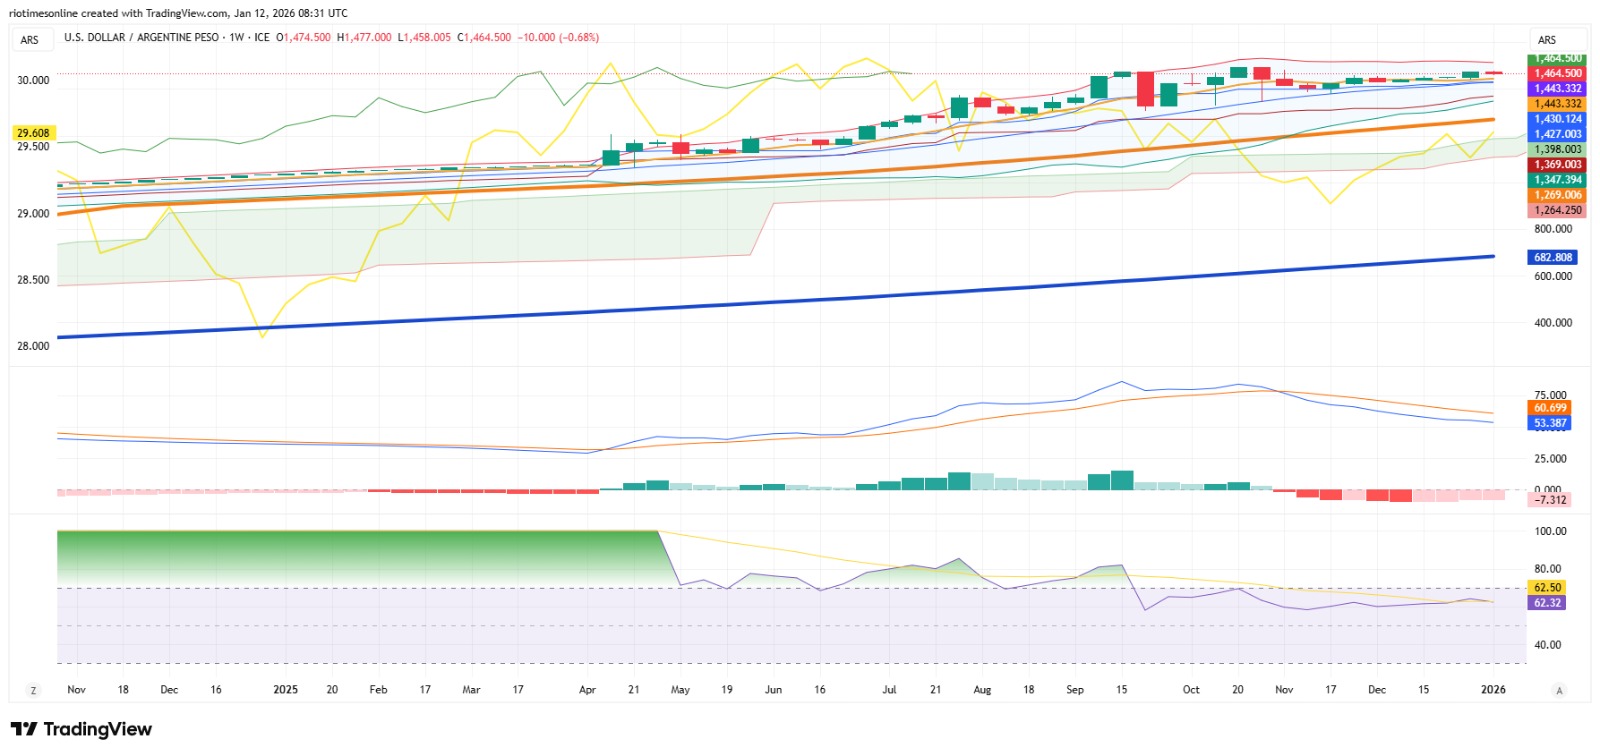1600x756 pixels.
Task: Click the 2025 year label on time axis
Action: click(x=286, y=690)
